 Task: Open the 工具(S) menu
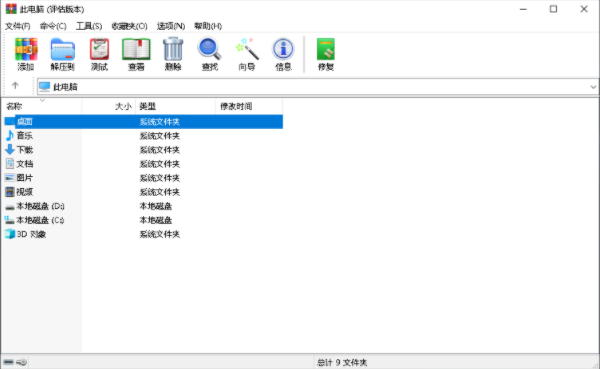pos(89,26)
